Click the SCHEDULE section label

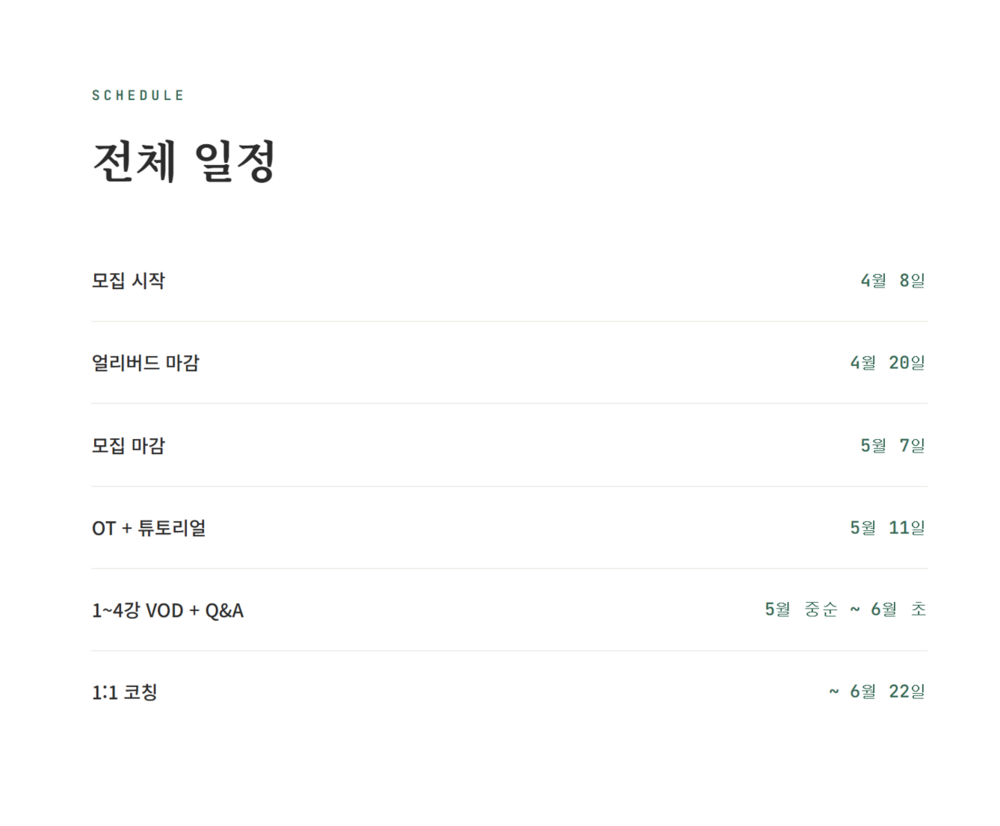[x=138, y=96]
